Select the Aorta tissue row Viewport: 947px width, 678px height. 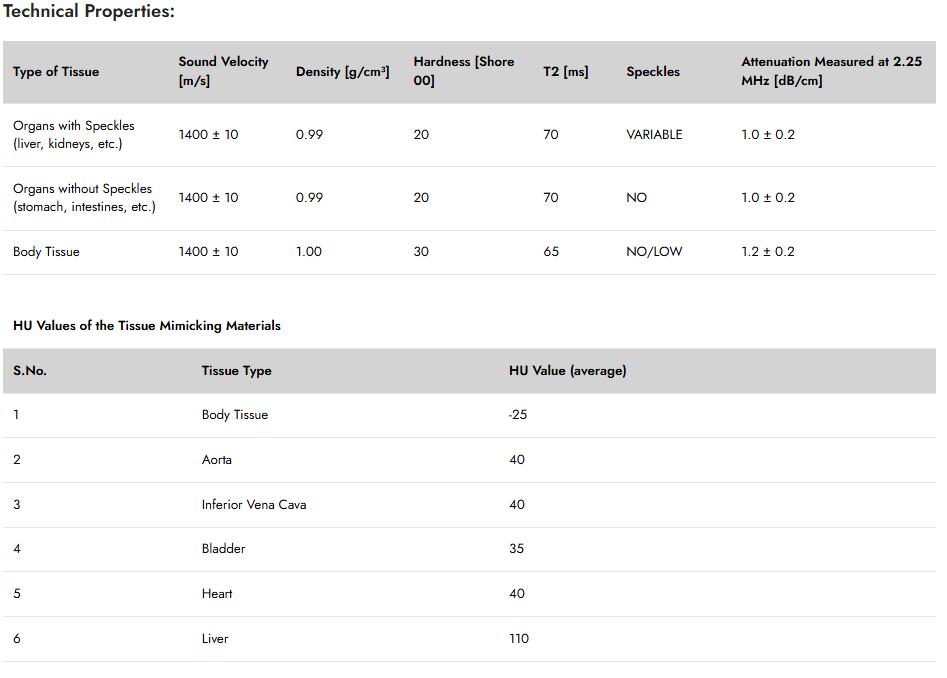(469, 459)
